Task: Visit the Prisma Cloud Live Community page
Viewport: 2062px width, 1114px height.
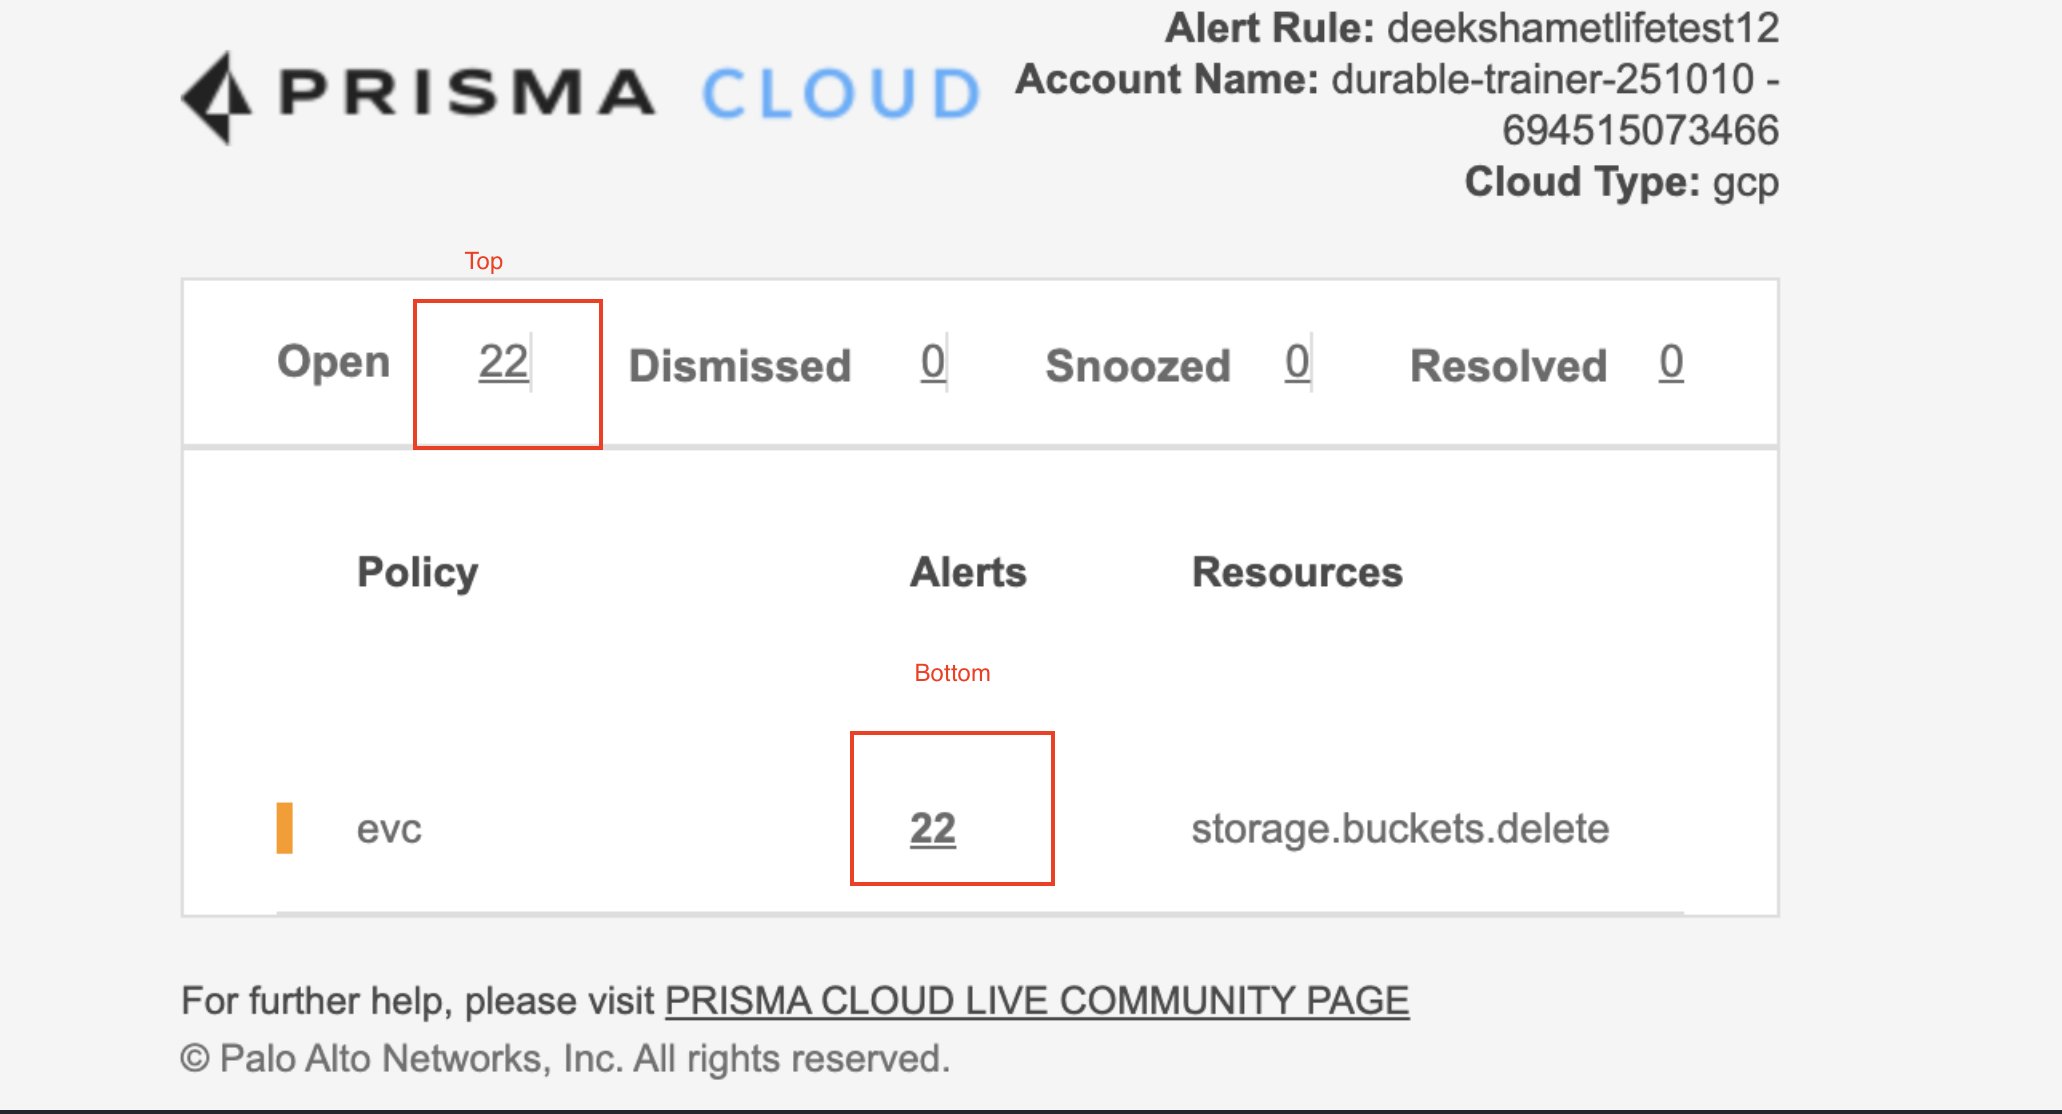Action: [x=1037, y=1000]
